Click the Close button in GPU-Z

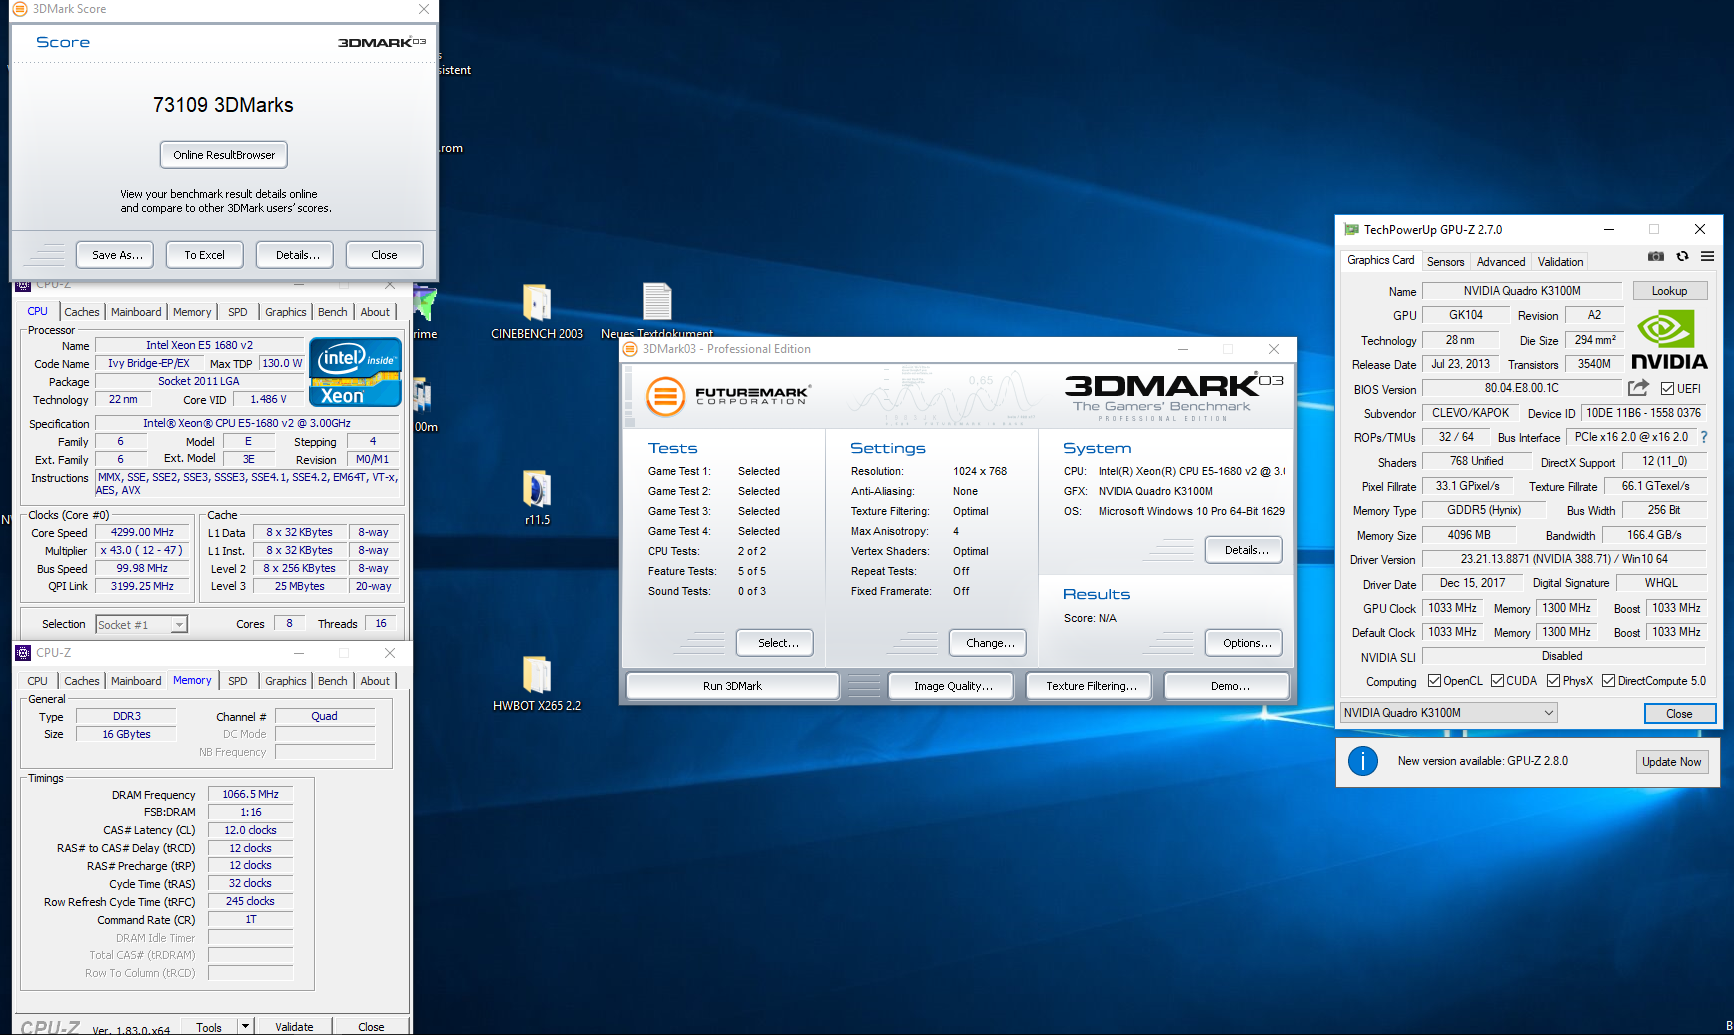1679,714
